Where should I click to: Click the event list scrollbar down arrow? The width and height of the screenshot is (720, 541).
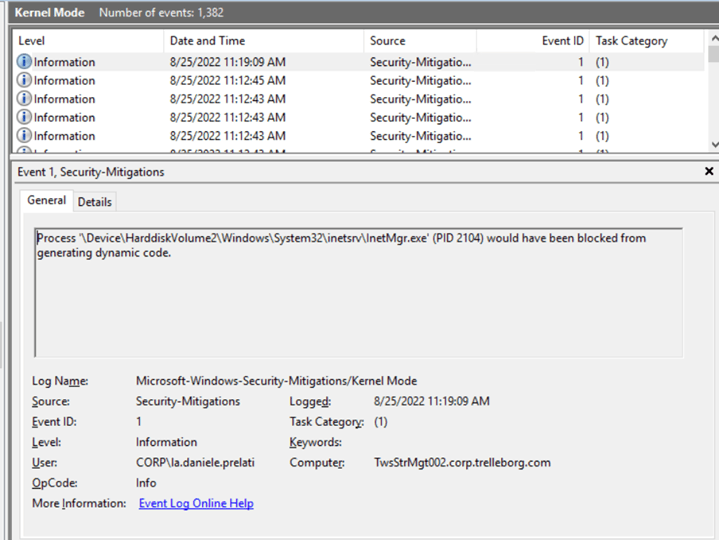pos(714,144)
